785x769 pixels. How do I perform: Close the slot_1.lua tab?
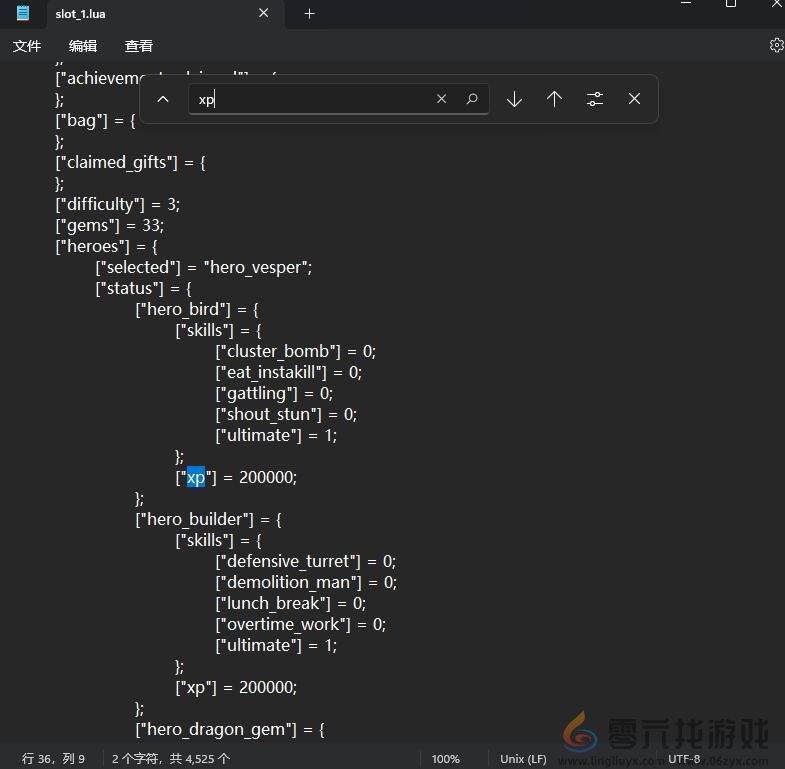[x=264, y=14]
